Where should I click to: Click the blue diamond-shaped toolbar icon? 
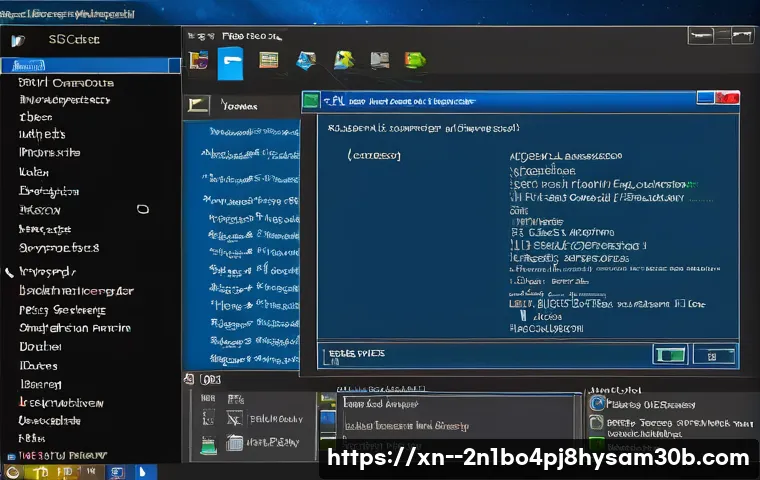[306, 61]
